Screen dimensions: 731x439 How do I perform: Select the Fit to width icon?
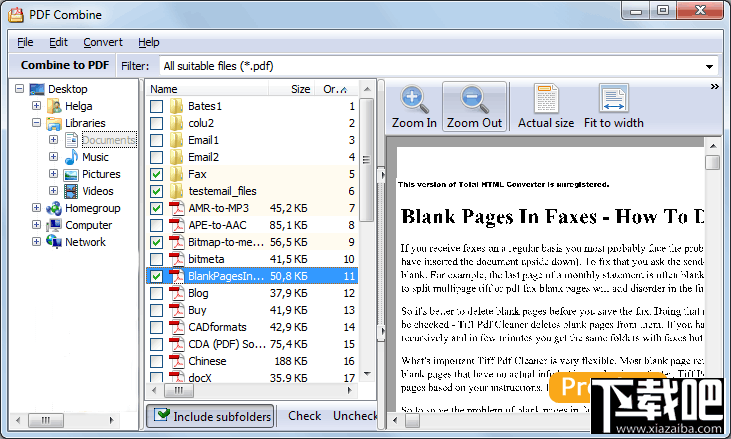tap(614, 98)
